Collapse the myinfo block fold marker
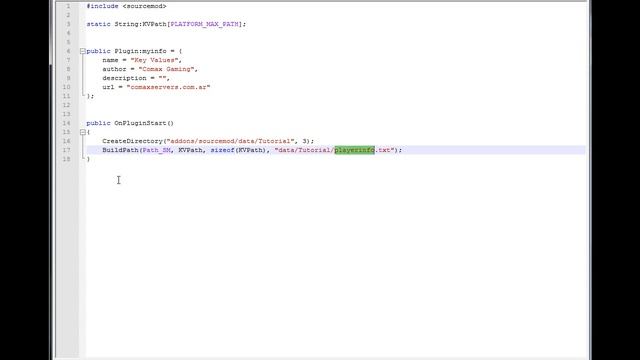The height and width of the screenshot is (360, 640). [x=83, y=51]
